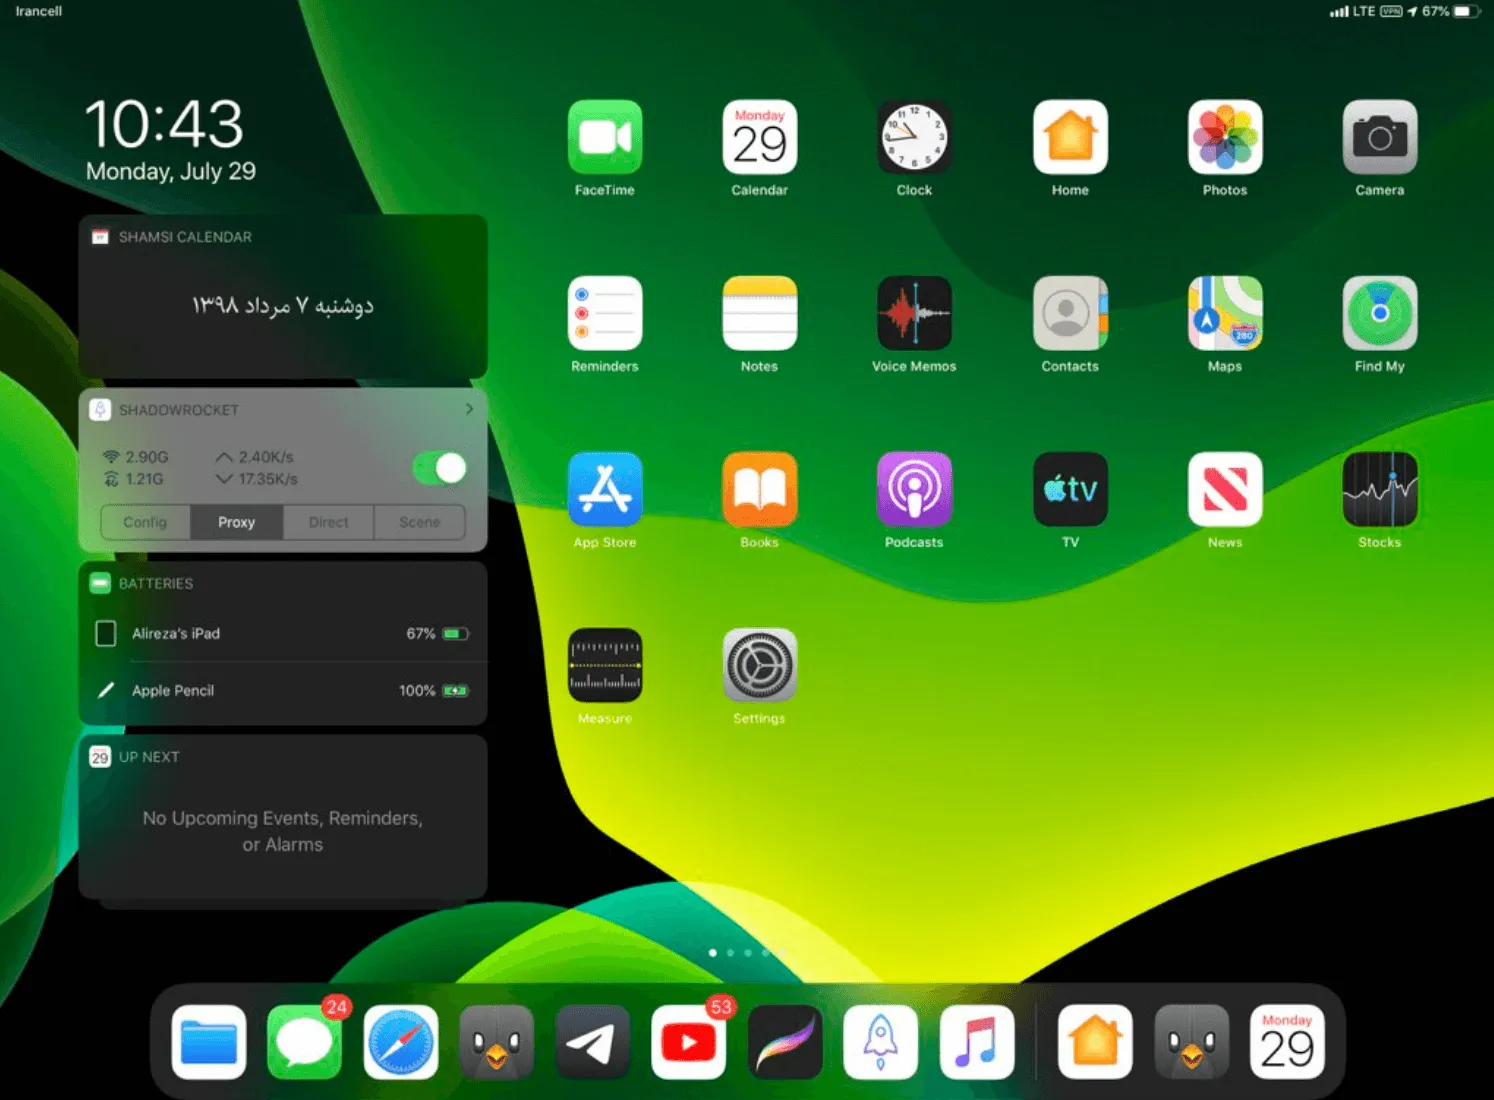The width and height of the screenshot is (1494, 1100).
Task: Tap the Irancell carrier label
Action: pyautogui.click(x=39, y=11)
